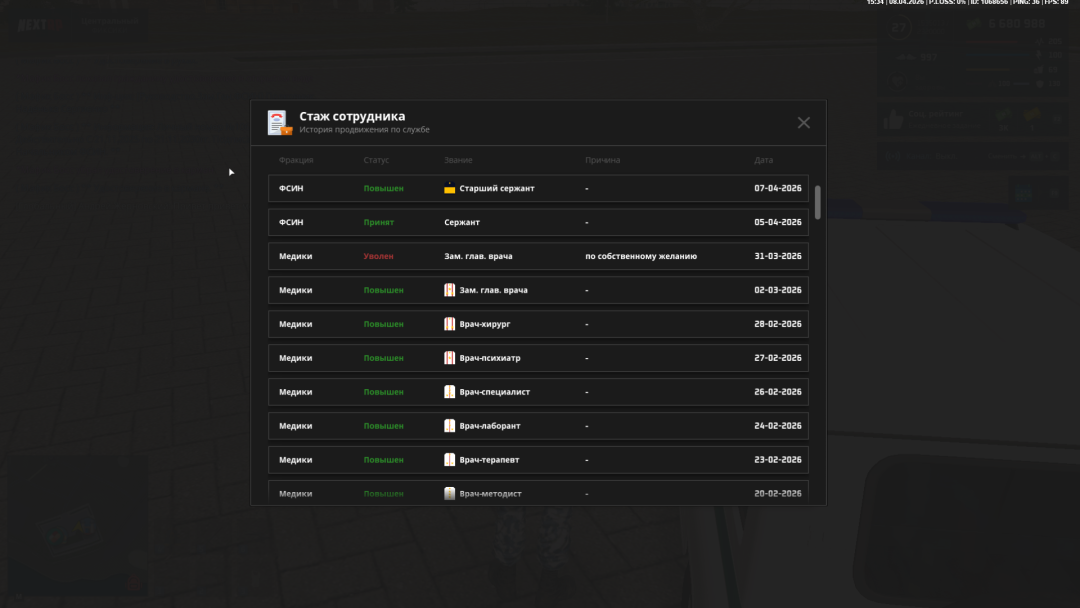Click the Дата column header
The image size is (1080, 608).
[764, 160]
